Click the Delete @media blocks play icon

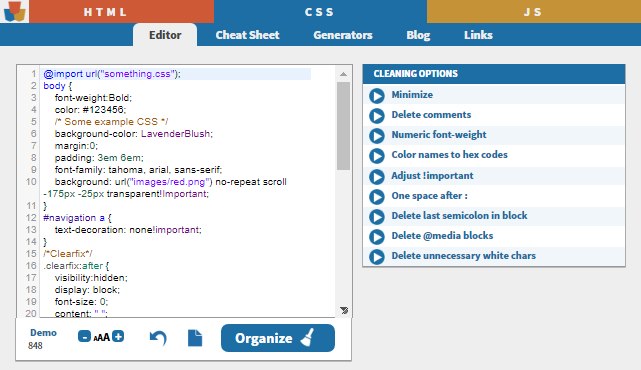click(x=377, y=237)
